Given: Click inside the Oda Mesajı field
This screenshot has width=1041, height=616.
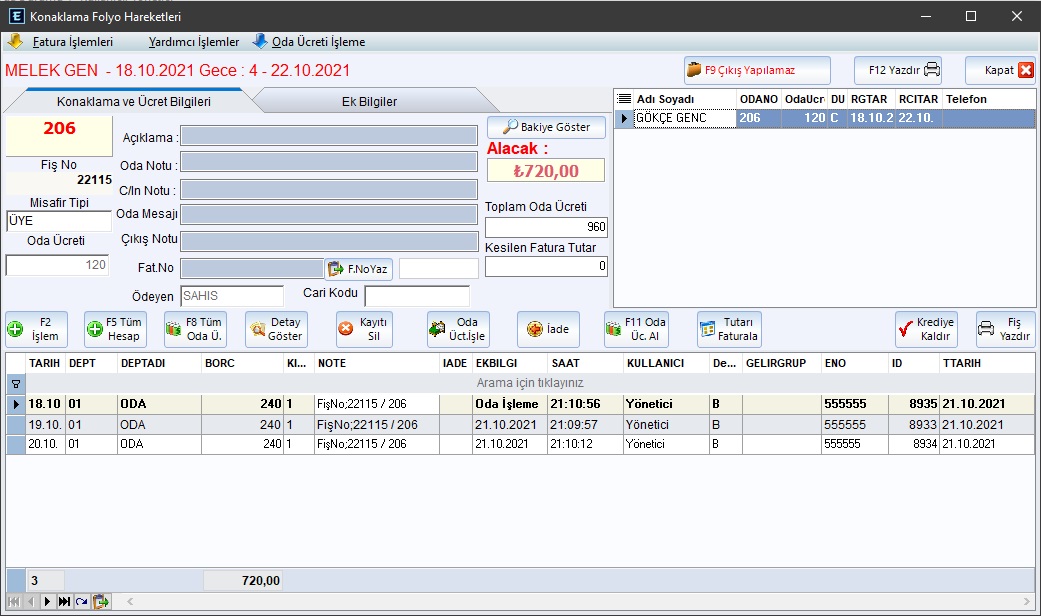Looking at the screenshot, I should (x=329, y=214).
